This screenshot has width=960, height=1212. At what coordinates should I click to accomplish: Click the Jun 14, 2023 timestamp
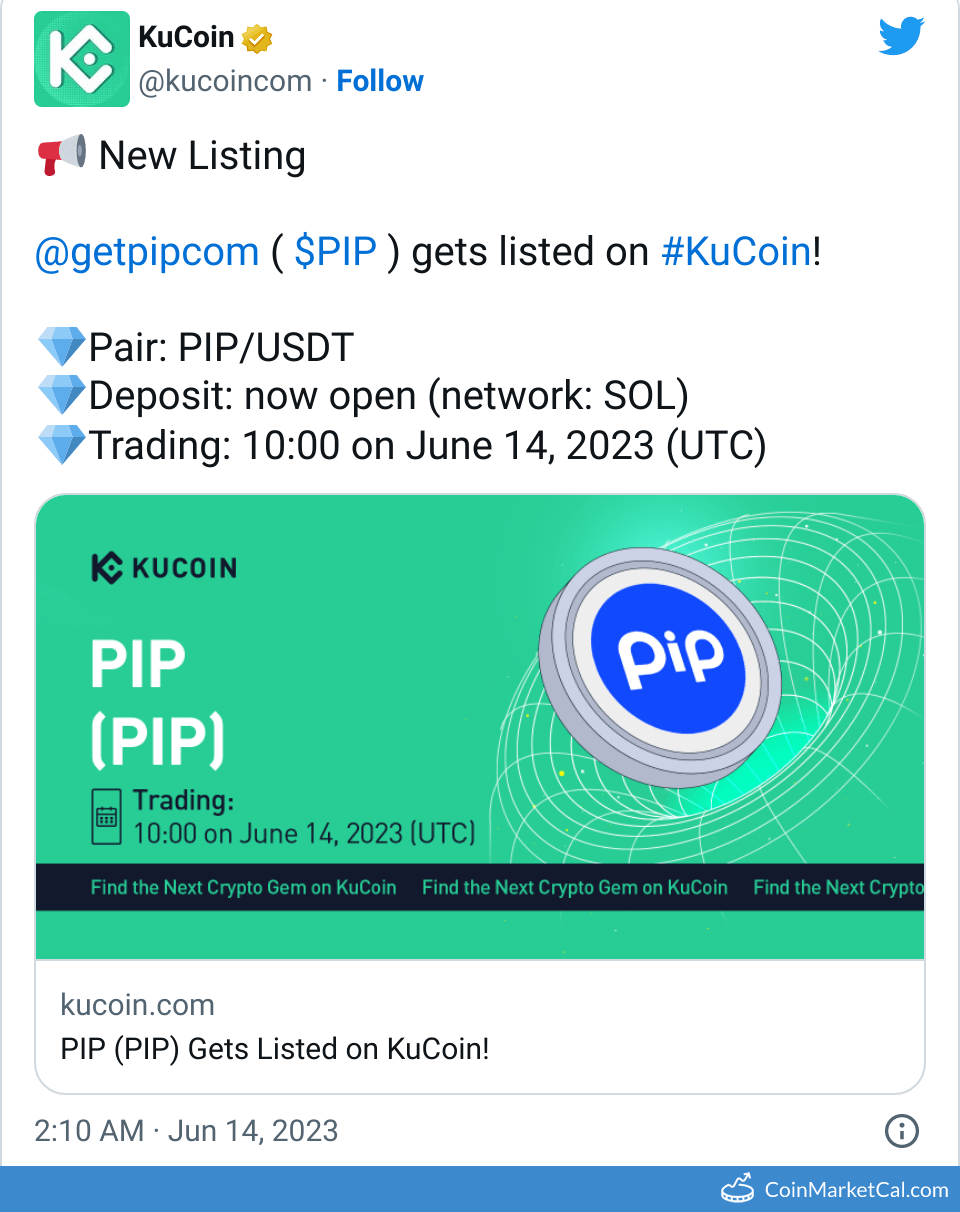click(x=251, y=1131)
